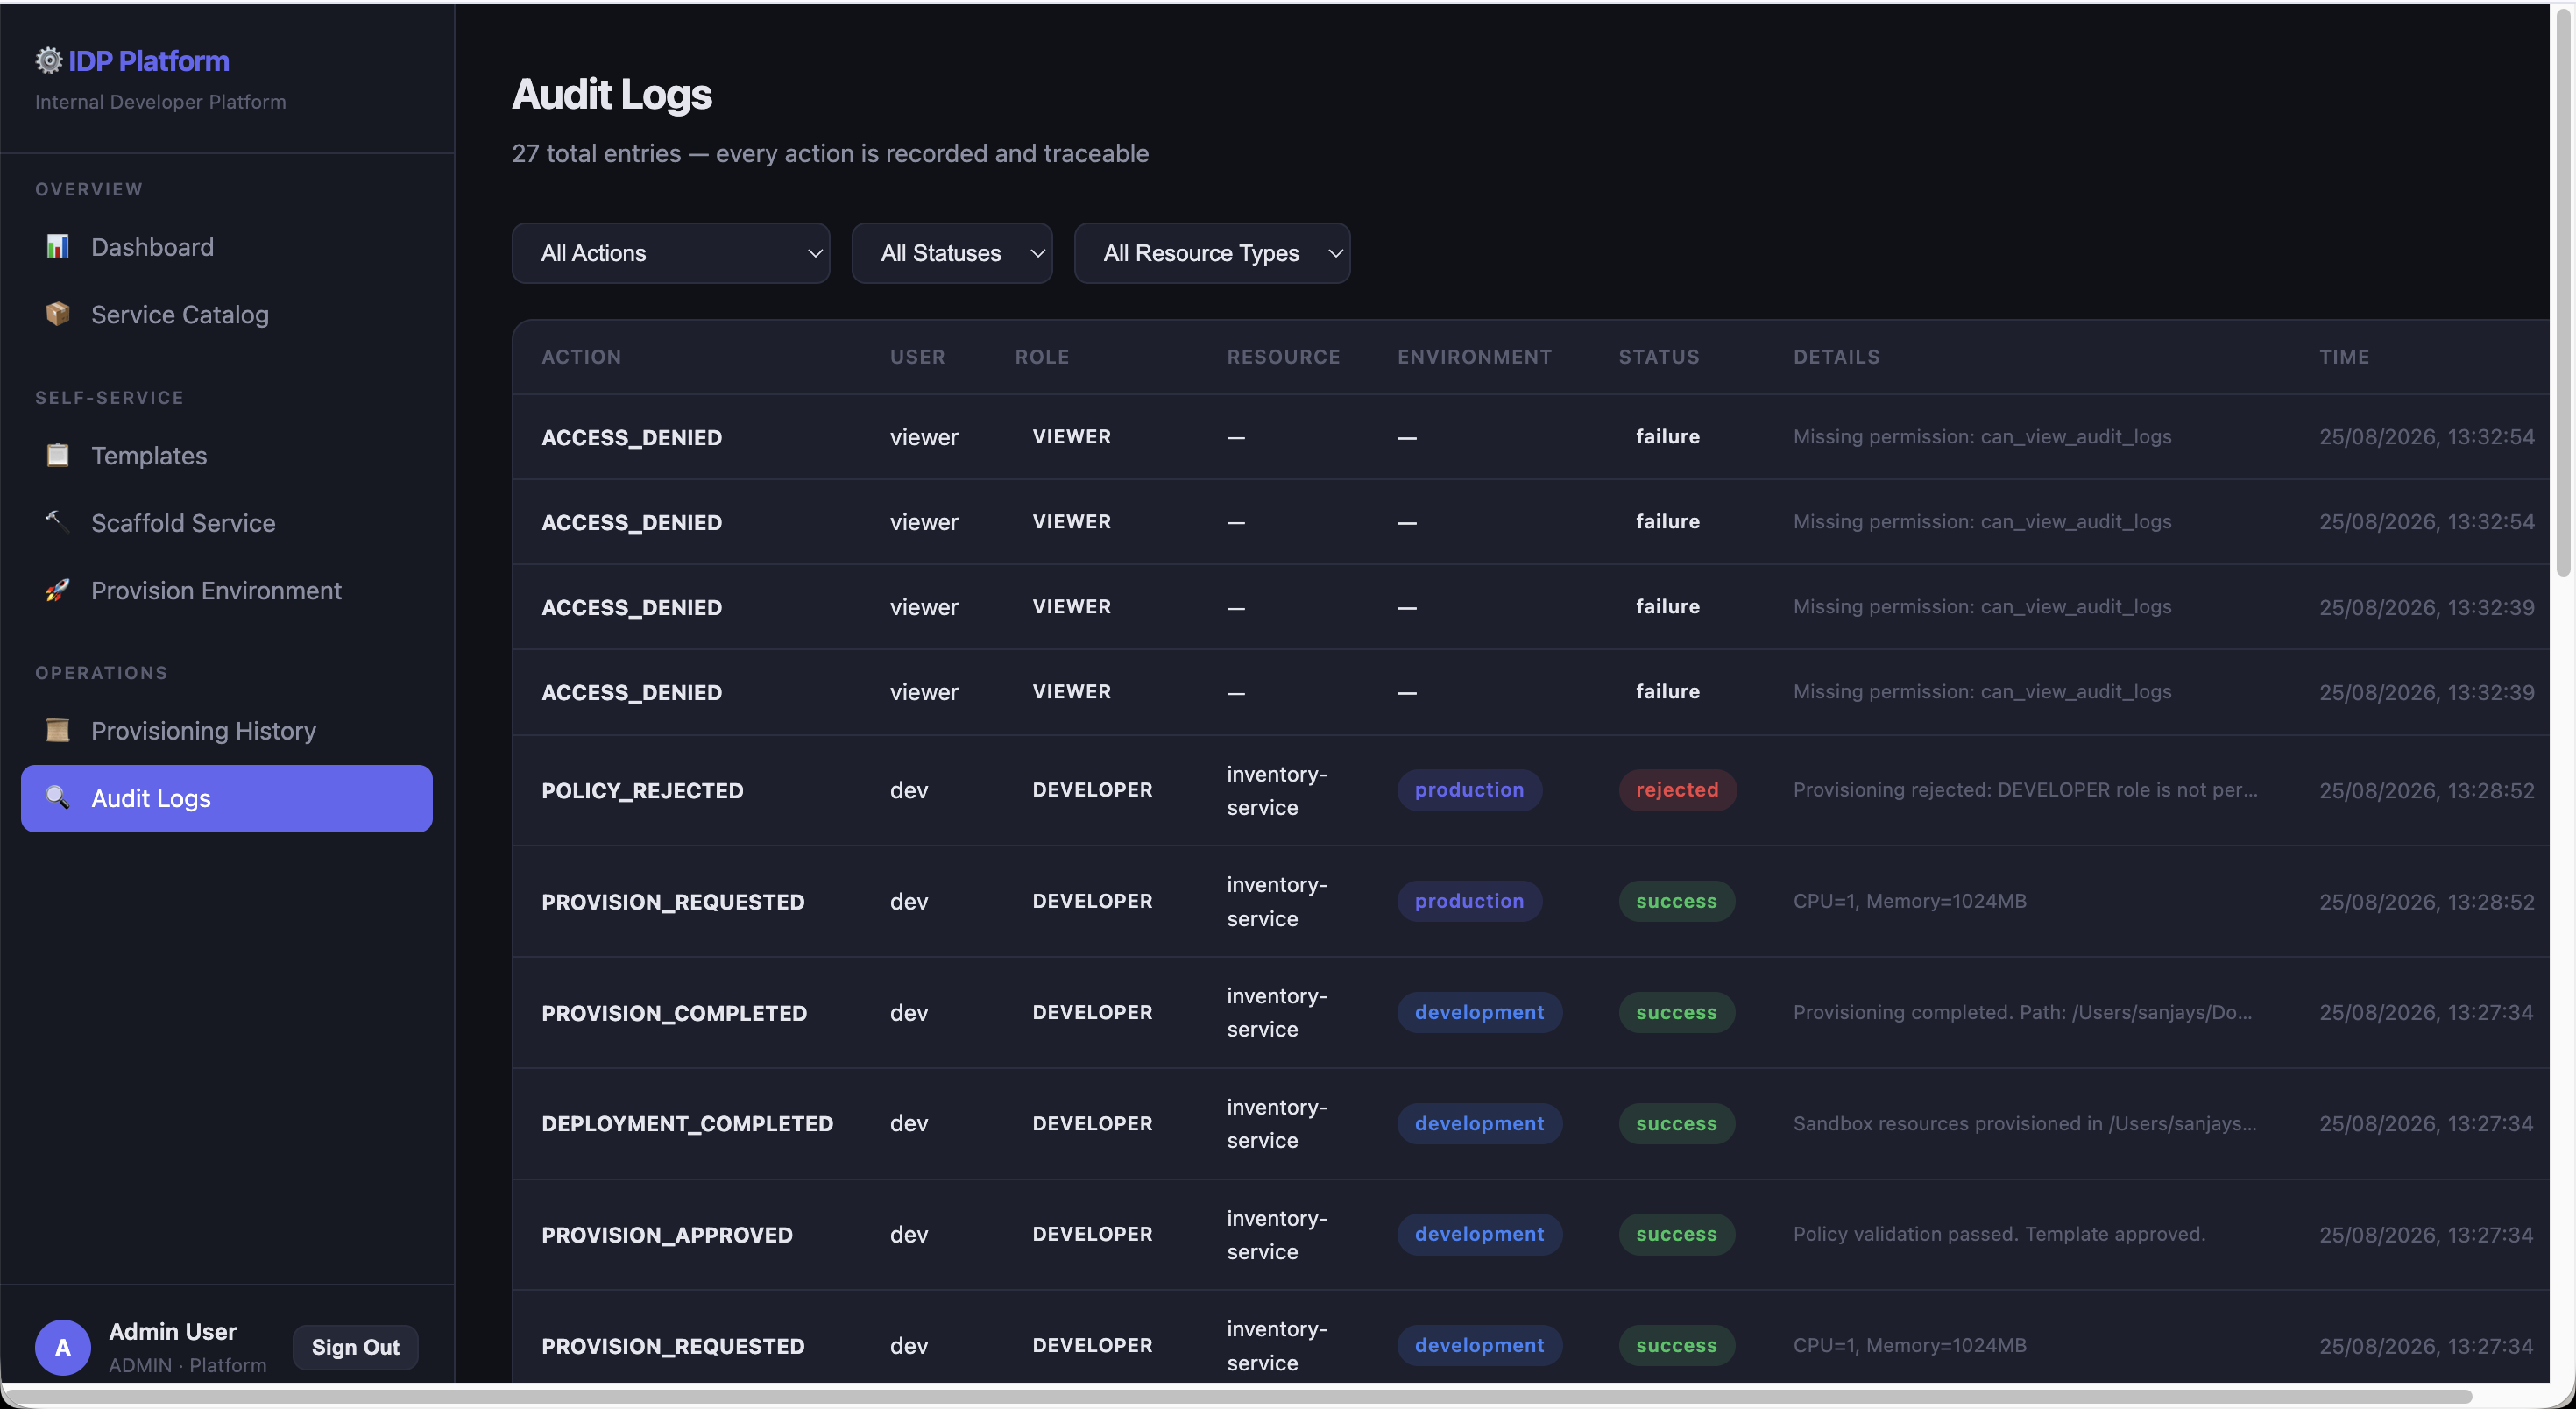
Task: Click the Scaffold Service hammer icon
Action: pyautogui.click(x=58, y=522)
